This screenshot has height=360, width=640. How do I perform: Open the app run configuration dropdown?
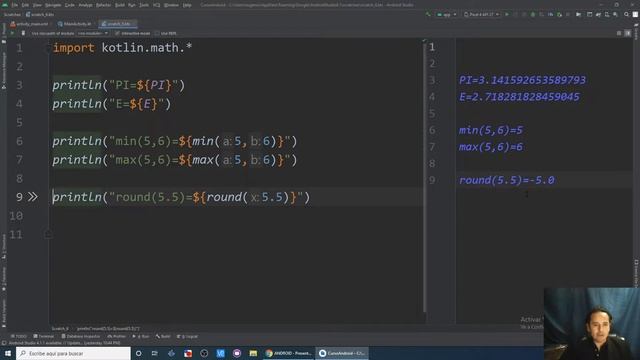tap(447, 14)
